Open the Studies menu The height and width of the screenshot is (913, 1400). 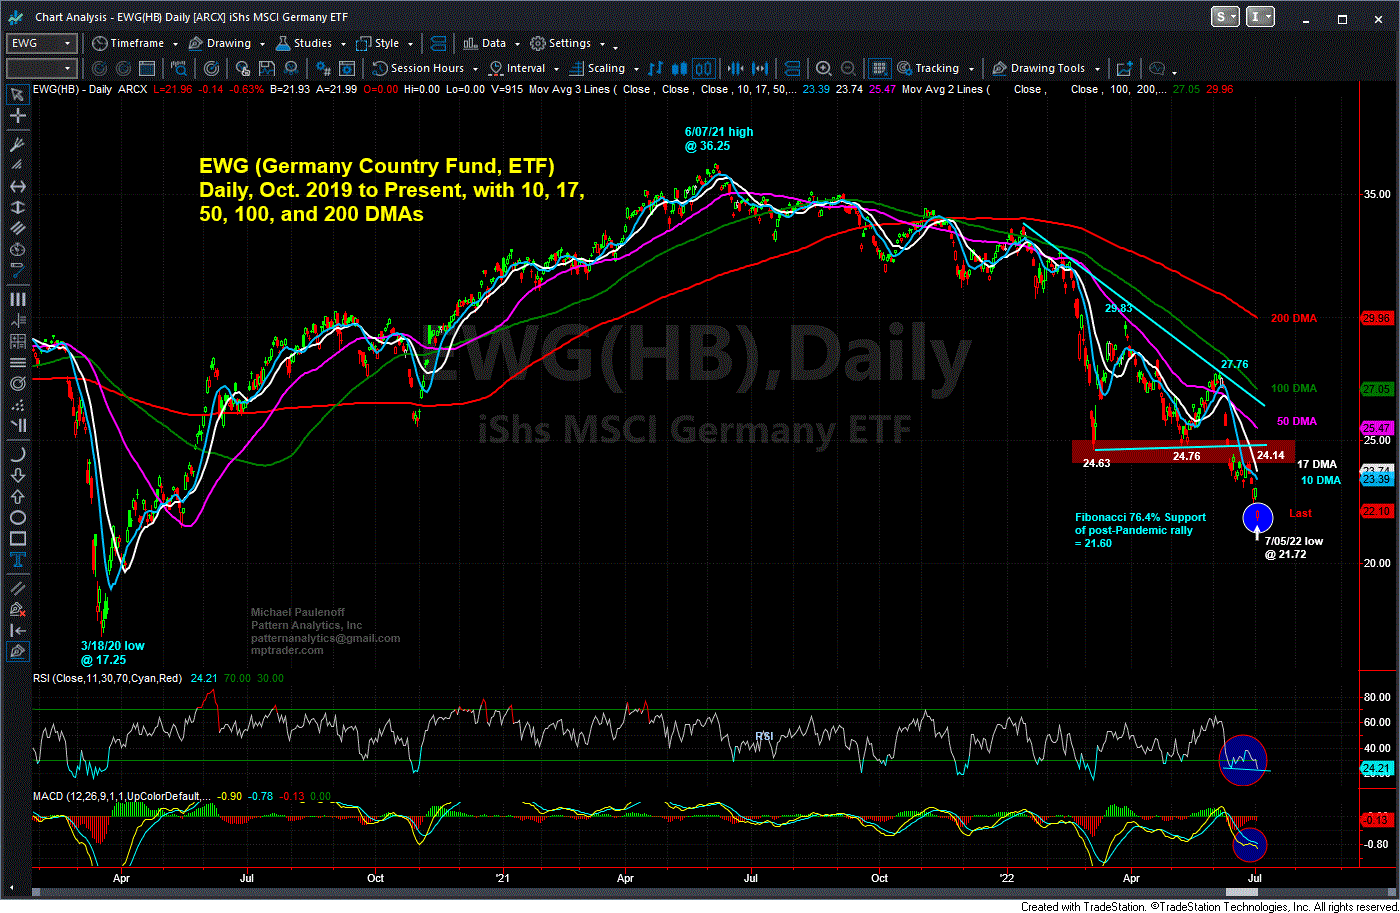pos(304,43)
